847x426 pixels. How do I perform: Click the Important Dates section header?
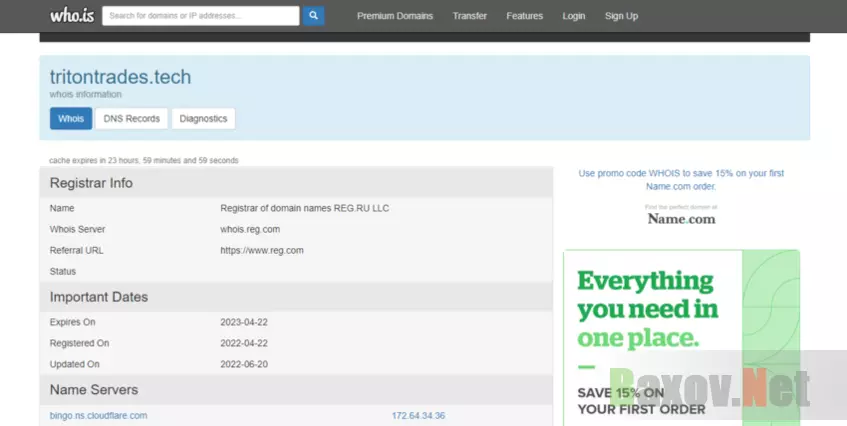coord(296,296)
